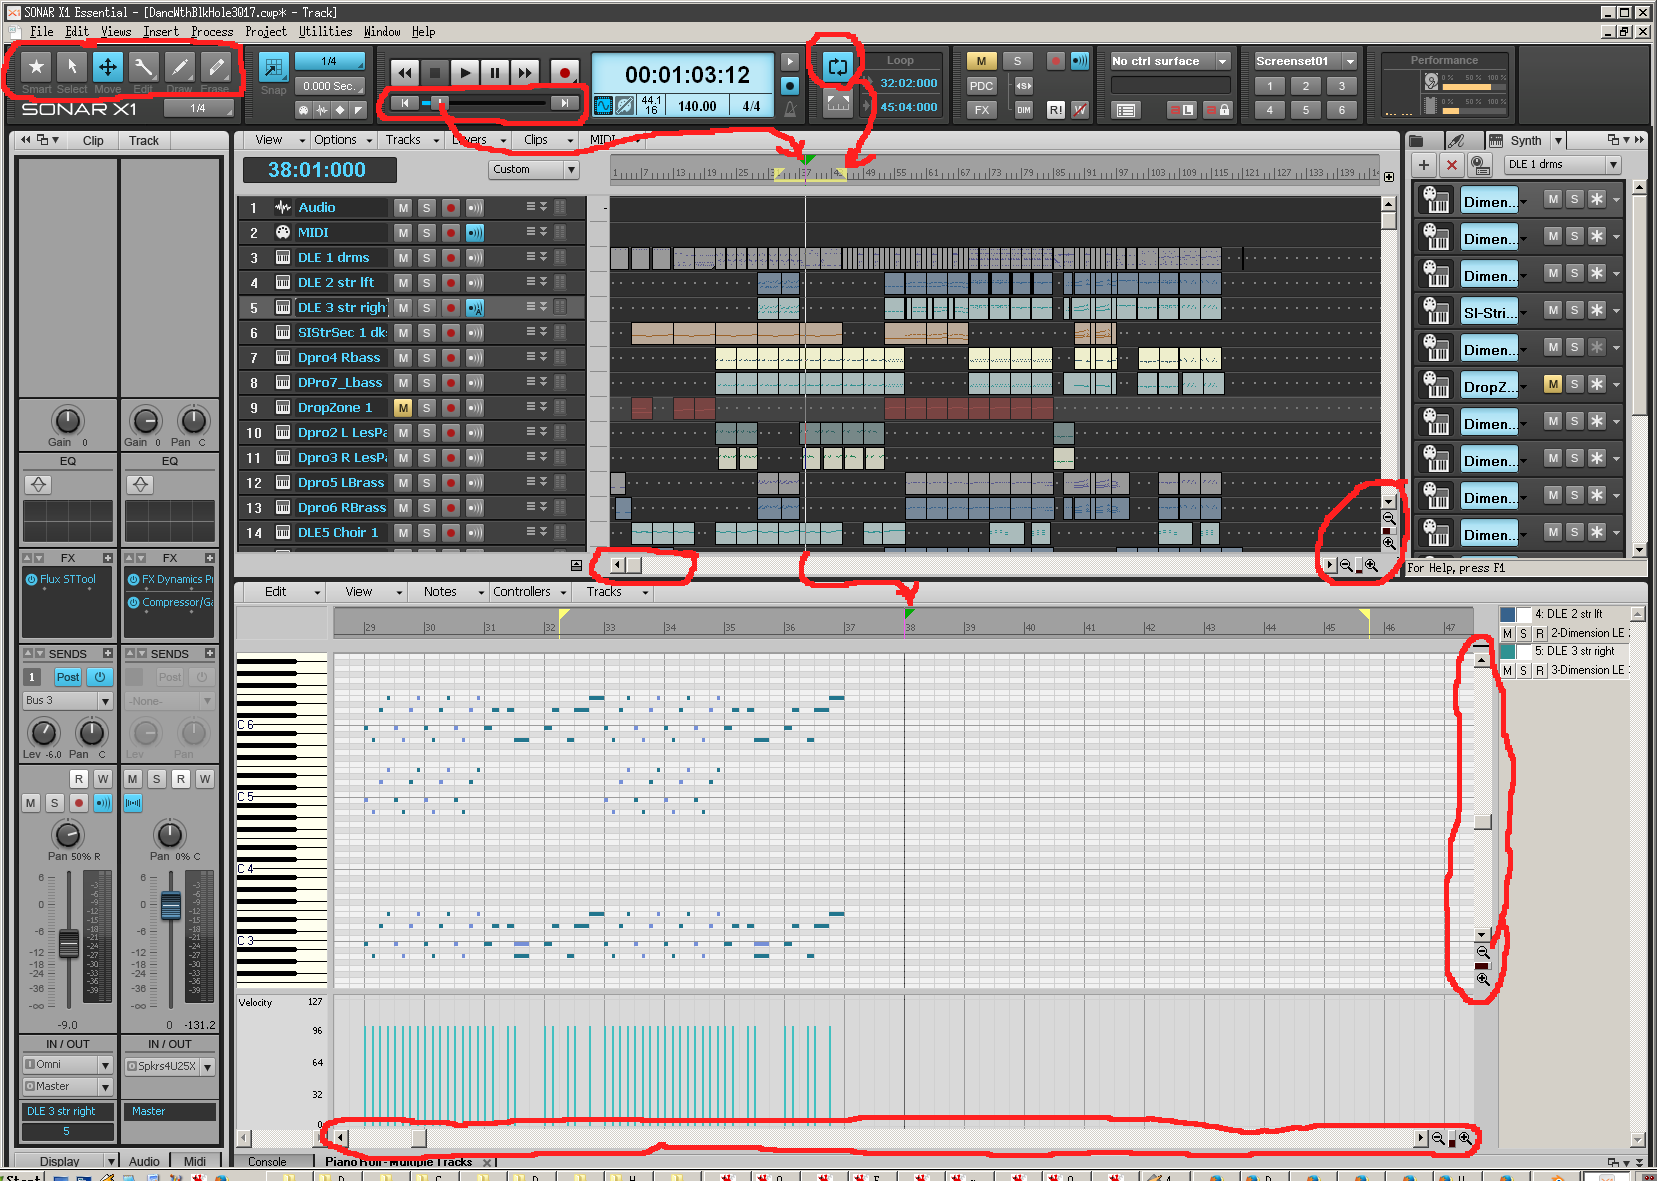Zoom in vertically in the piano roll

[1483, 980]
